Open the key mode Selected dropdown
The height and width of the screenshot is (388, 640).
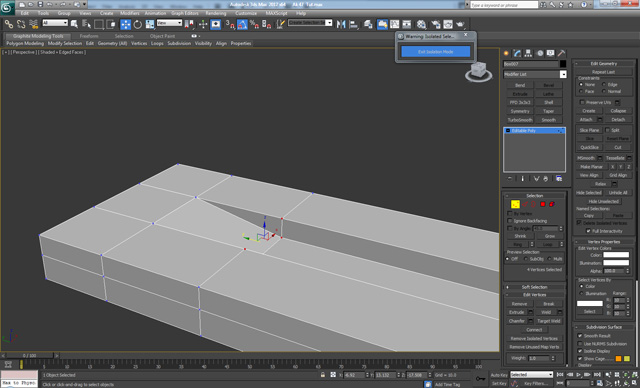tap(531, 375)
